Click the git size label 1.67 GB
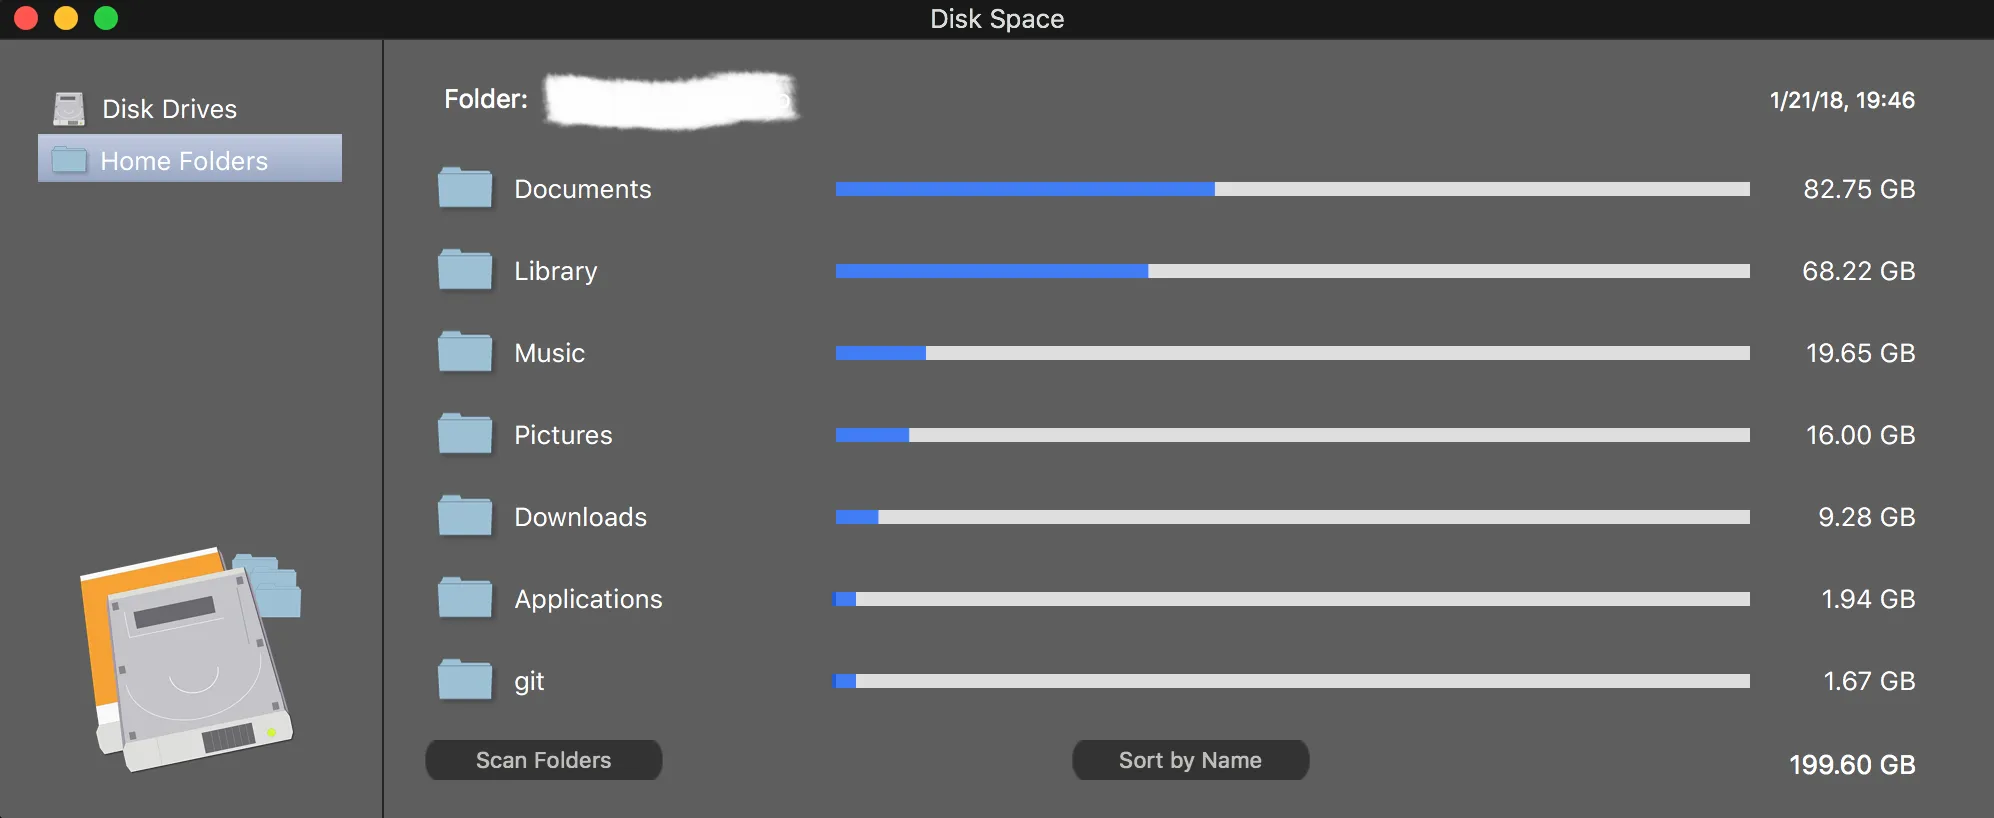Screen dimensions: 1994x818 [x=1869, y=680]
